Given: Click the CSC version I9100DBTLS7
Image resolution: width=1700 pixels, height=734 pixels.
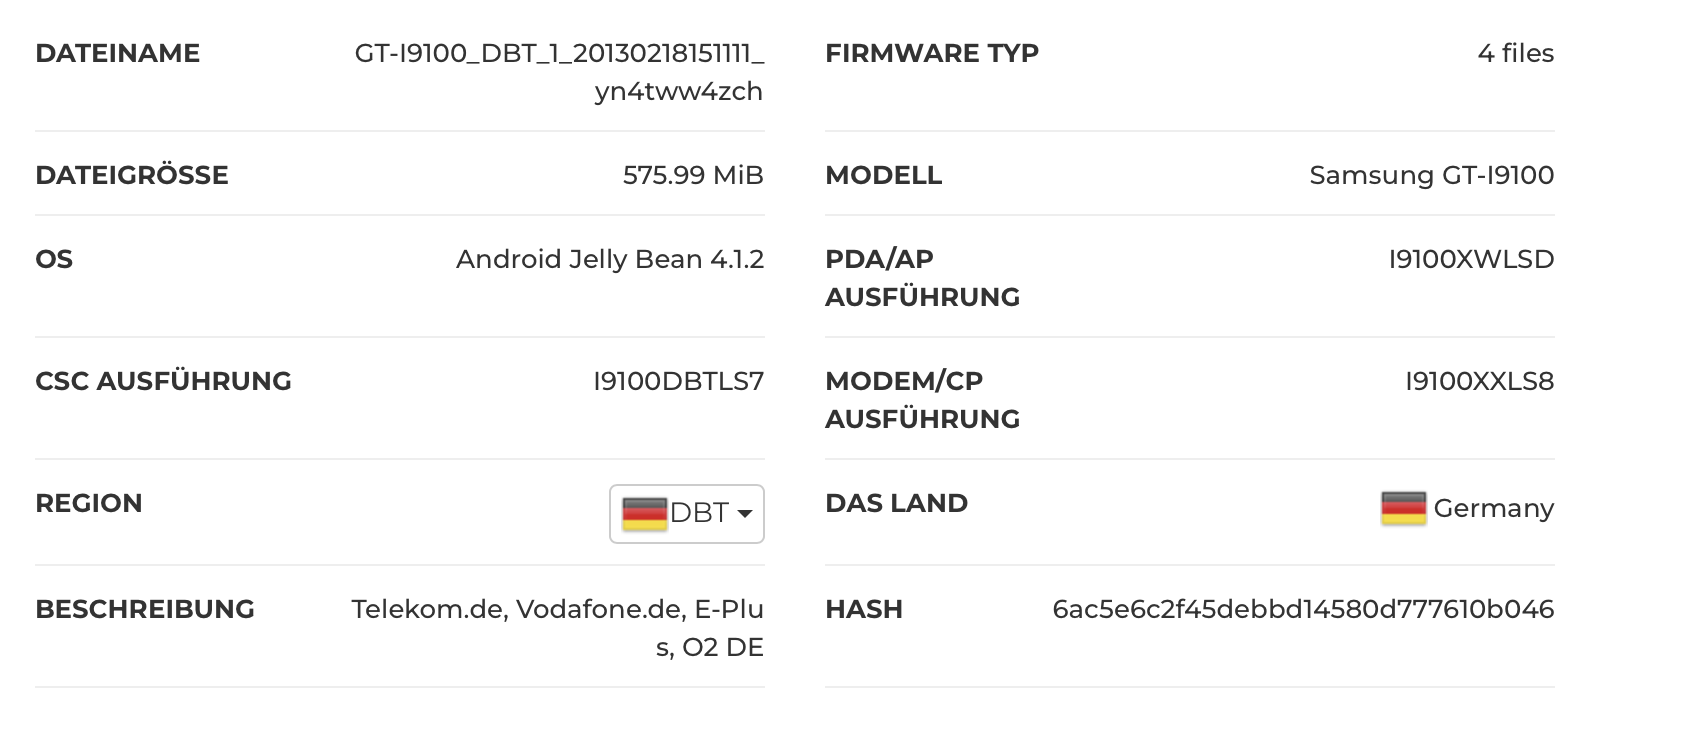Looking at the screenshot, I should (x=678, y=381).
